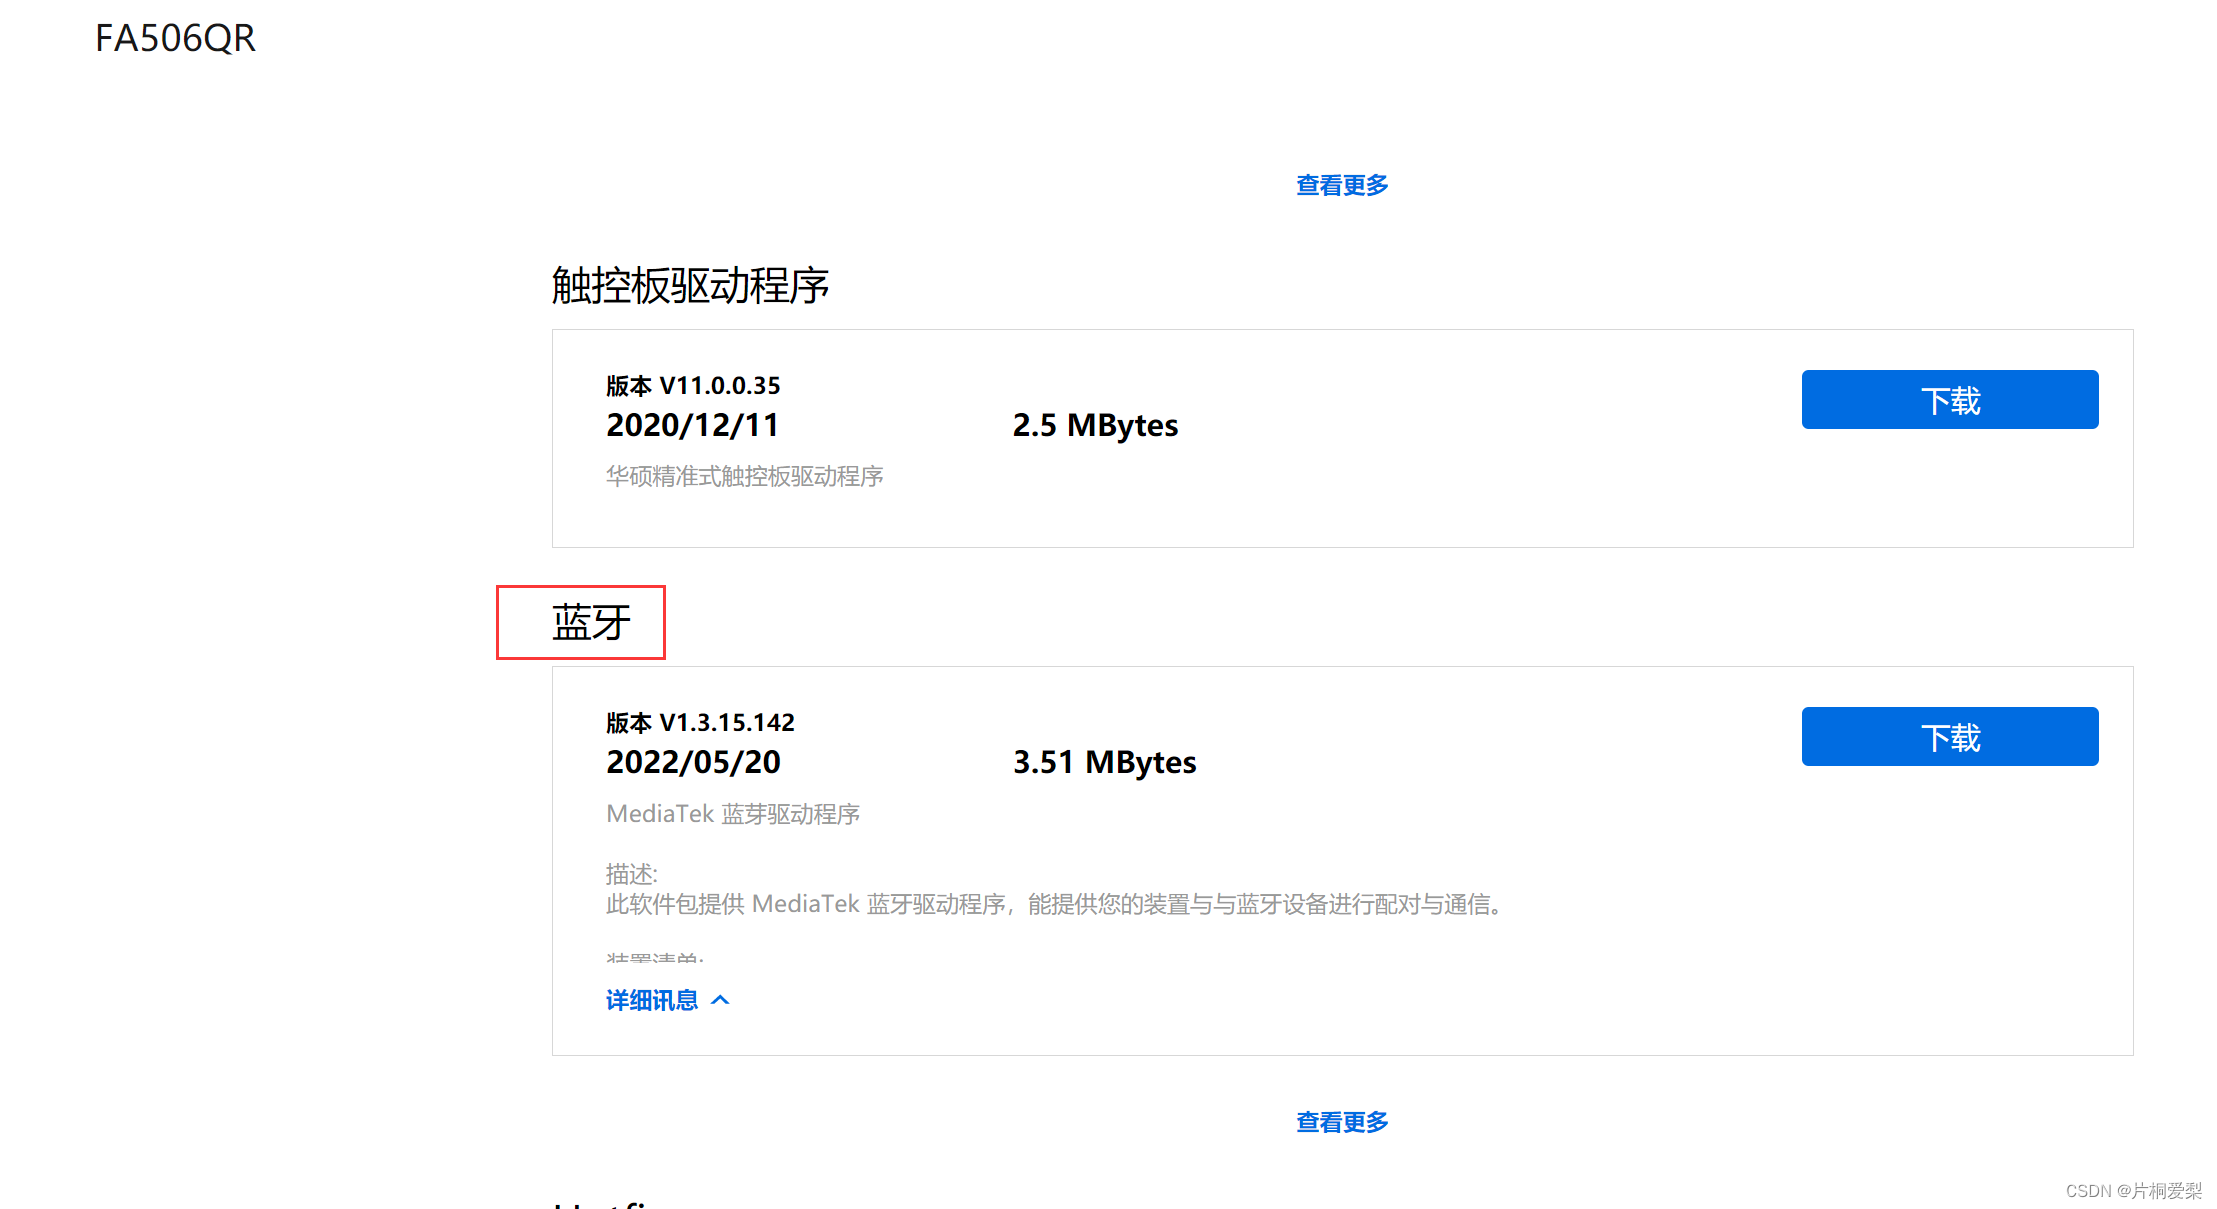
Task: Click the version V11.0.0.35 label
Action: tap(693, 386)
